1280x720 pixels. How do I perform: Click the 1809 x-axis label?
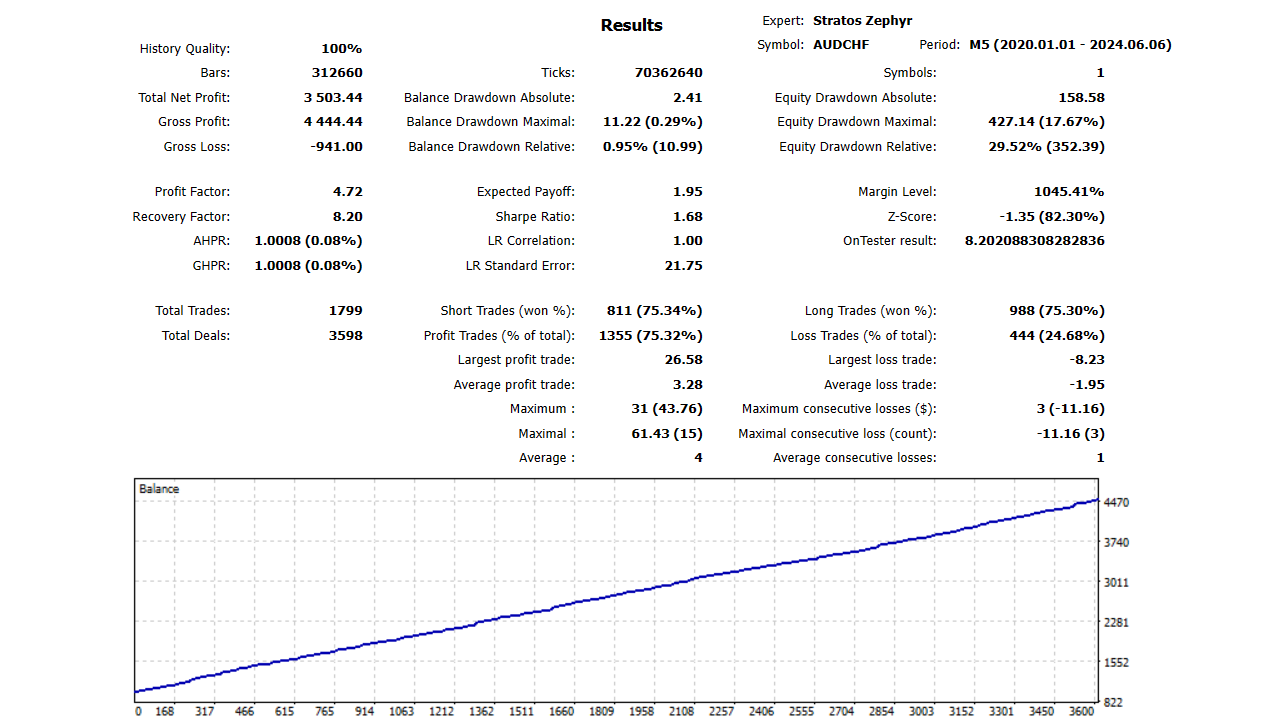602,712
